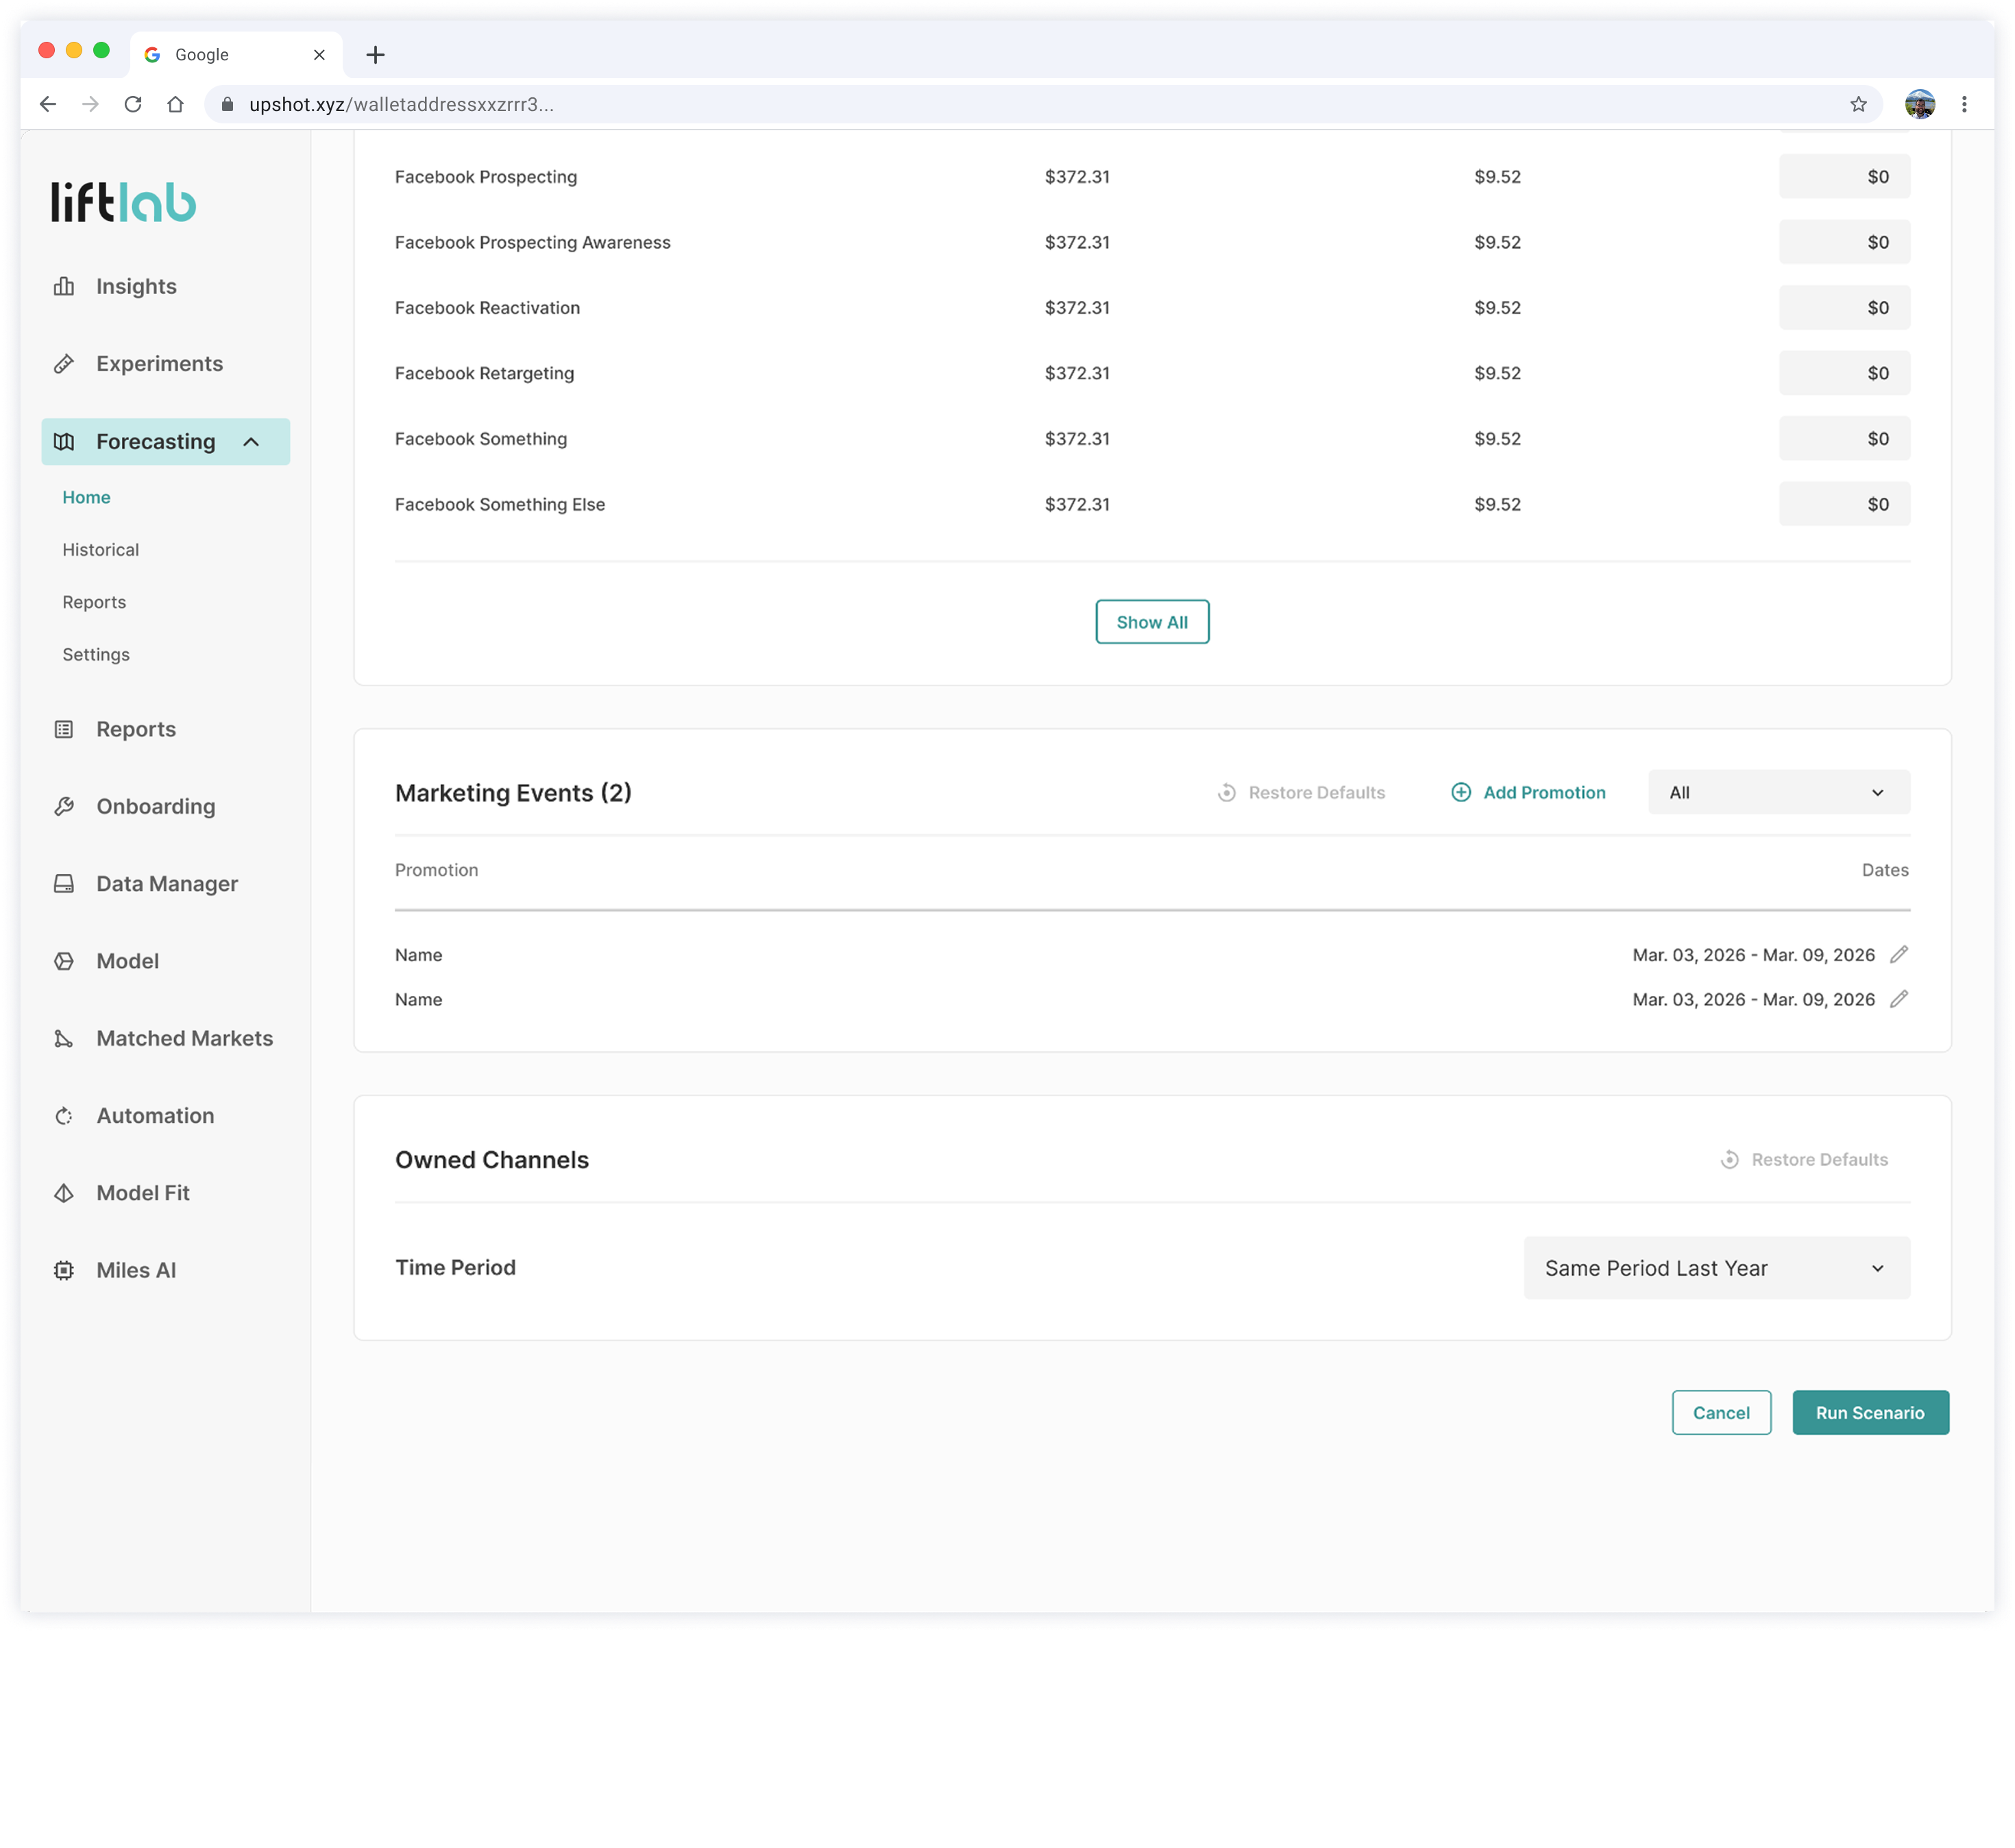Click the browser reload icon
The image size is (2015, 1848).
pyautogui.click(x=133, y=105)
